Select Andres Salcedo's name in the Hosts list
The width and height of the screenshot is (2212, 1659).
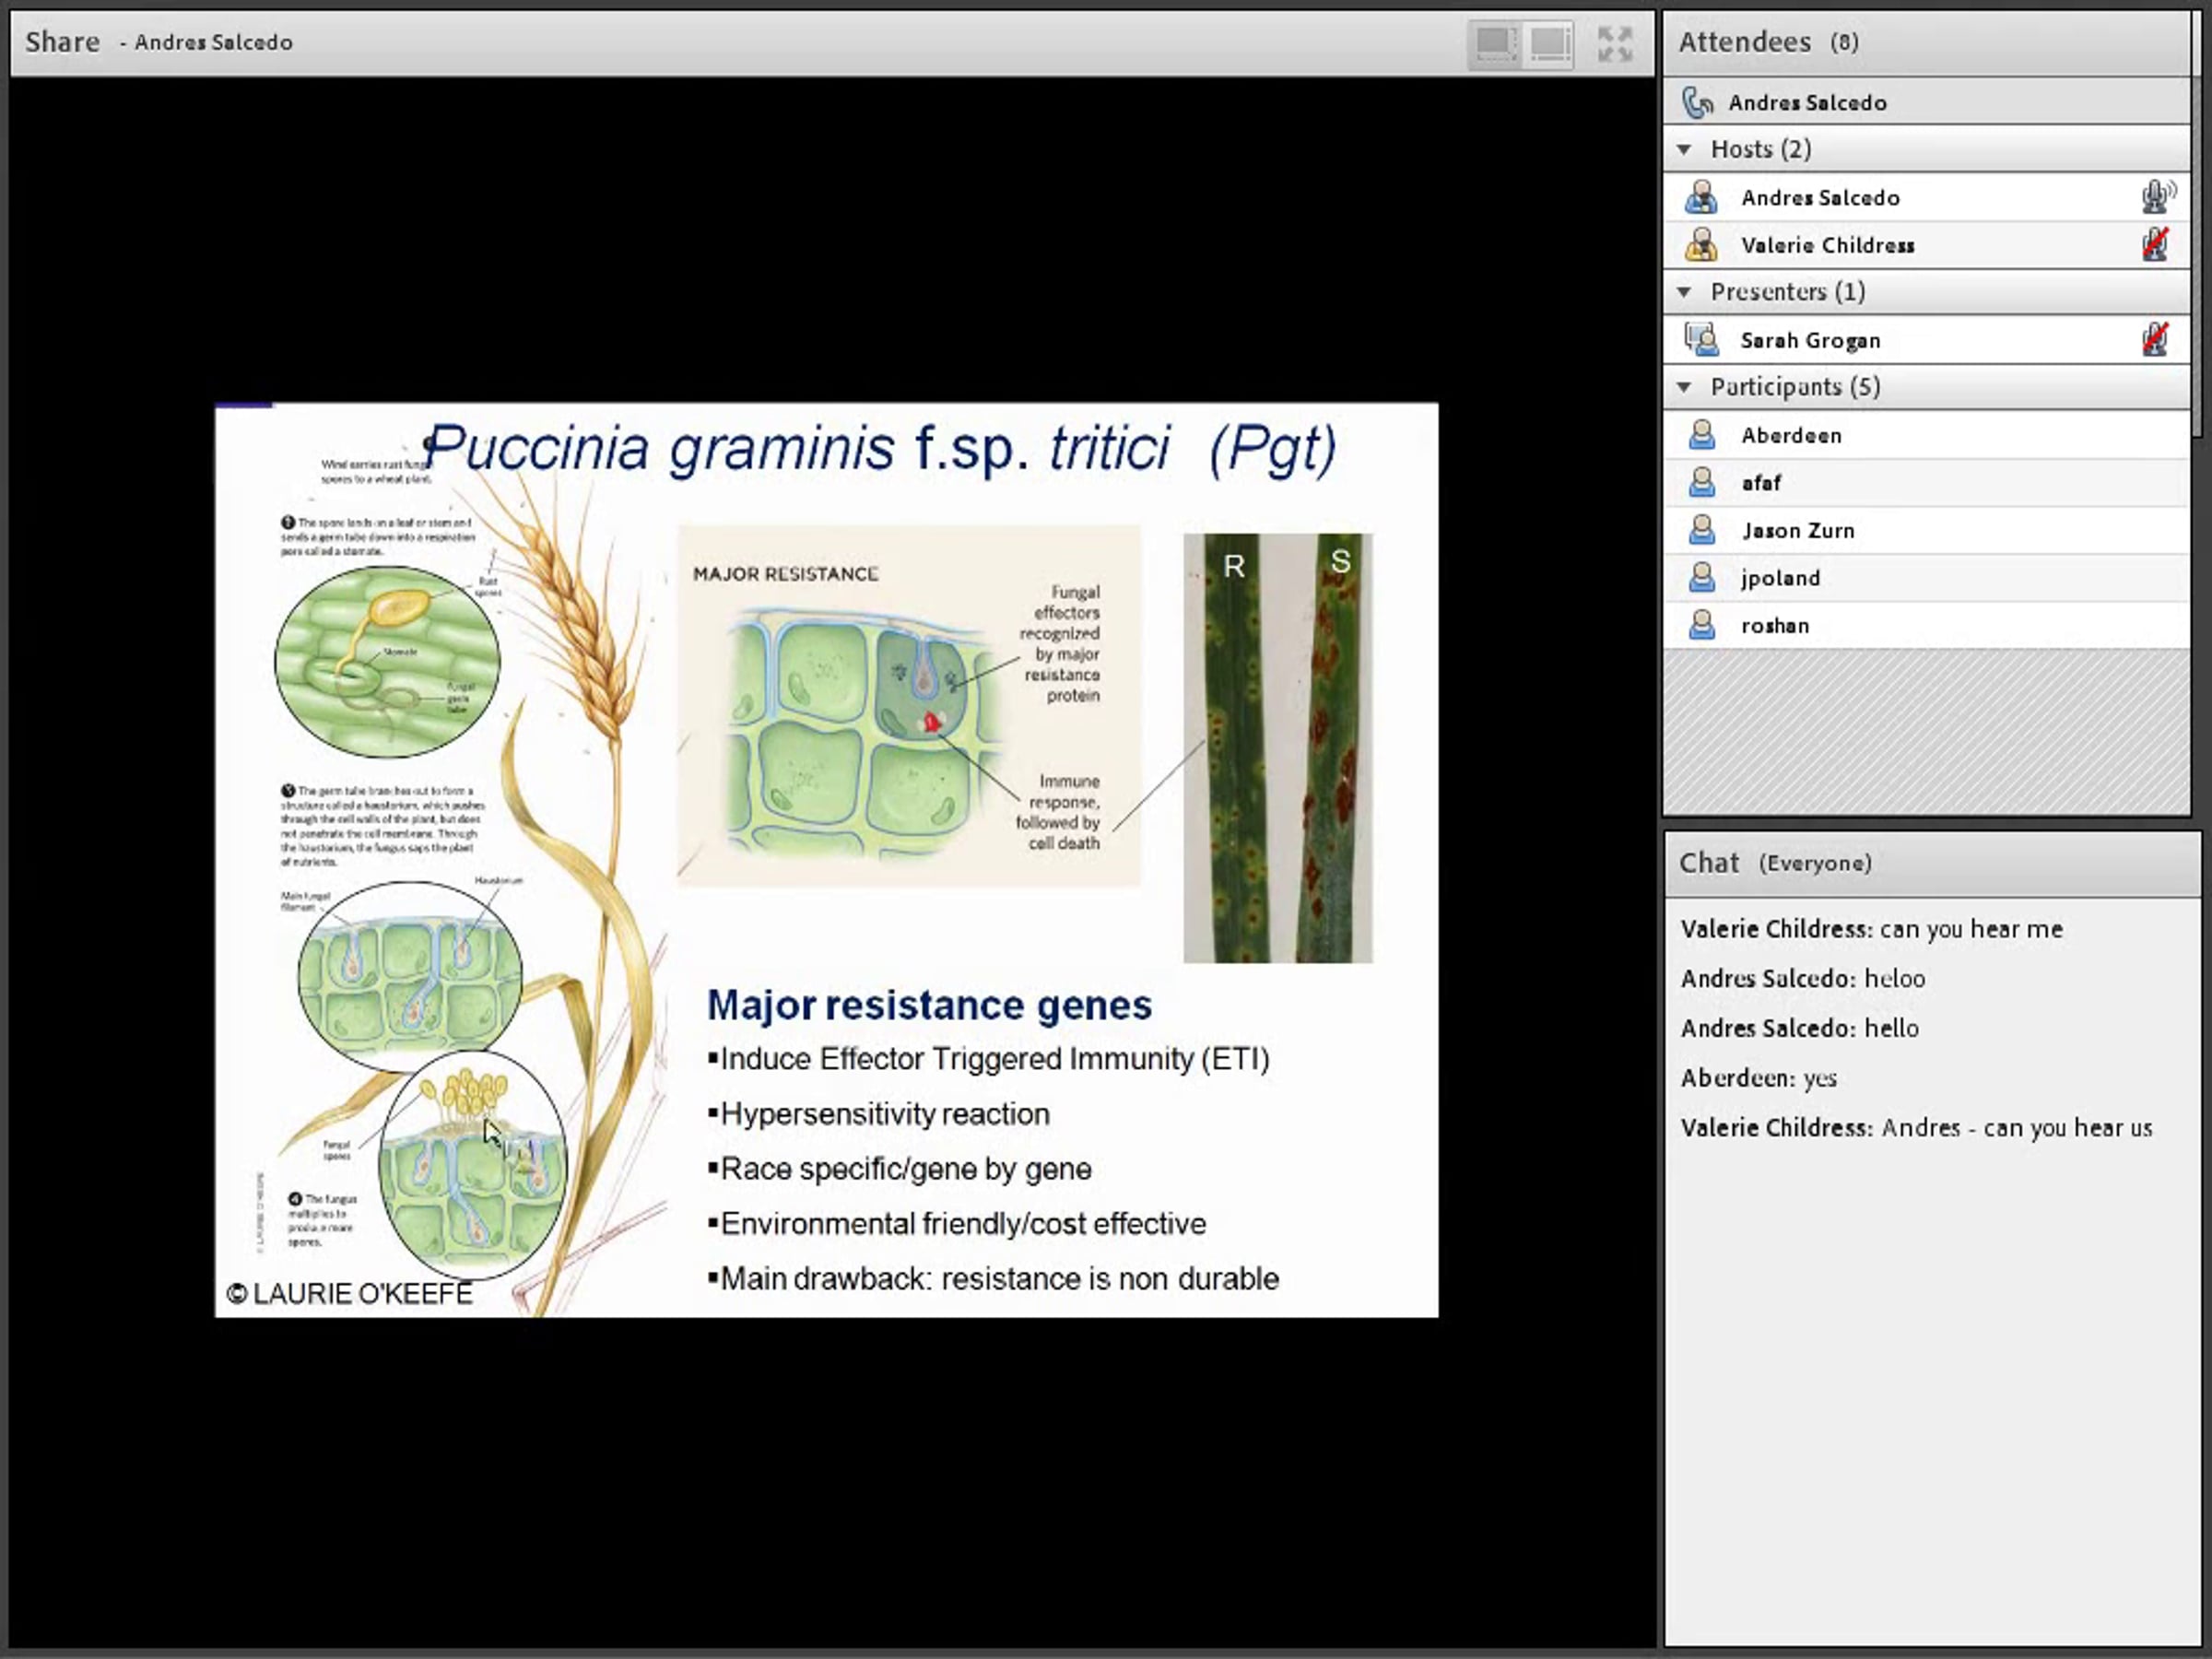(x=1820, y=198)
